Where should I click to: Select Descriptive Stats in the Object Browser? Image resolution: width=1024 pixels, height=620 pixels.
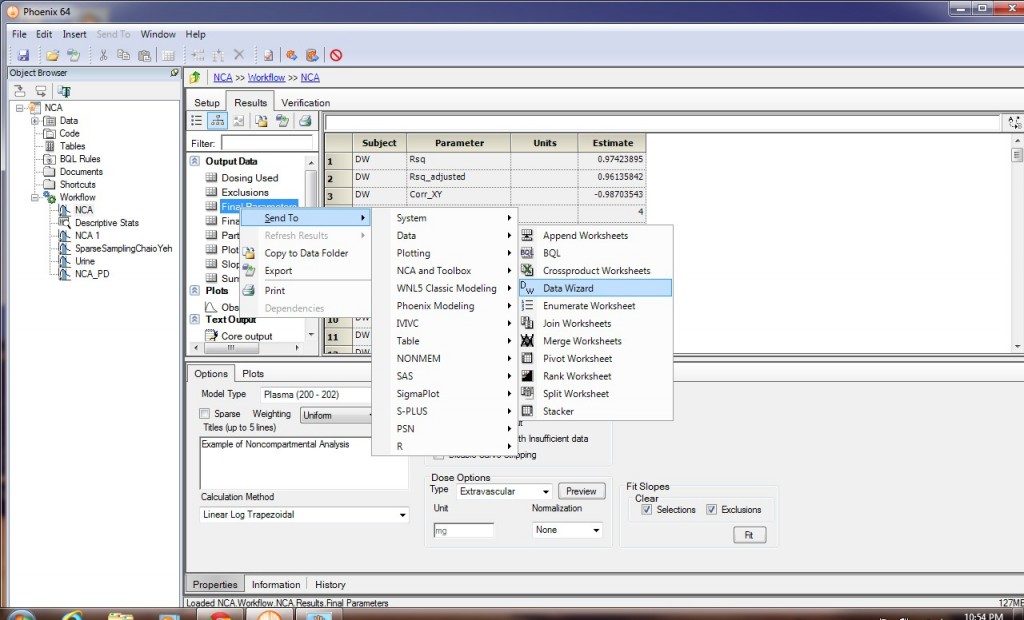point(107,223)
